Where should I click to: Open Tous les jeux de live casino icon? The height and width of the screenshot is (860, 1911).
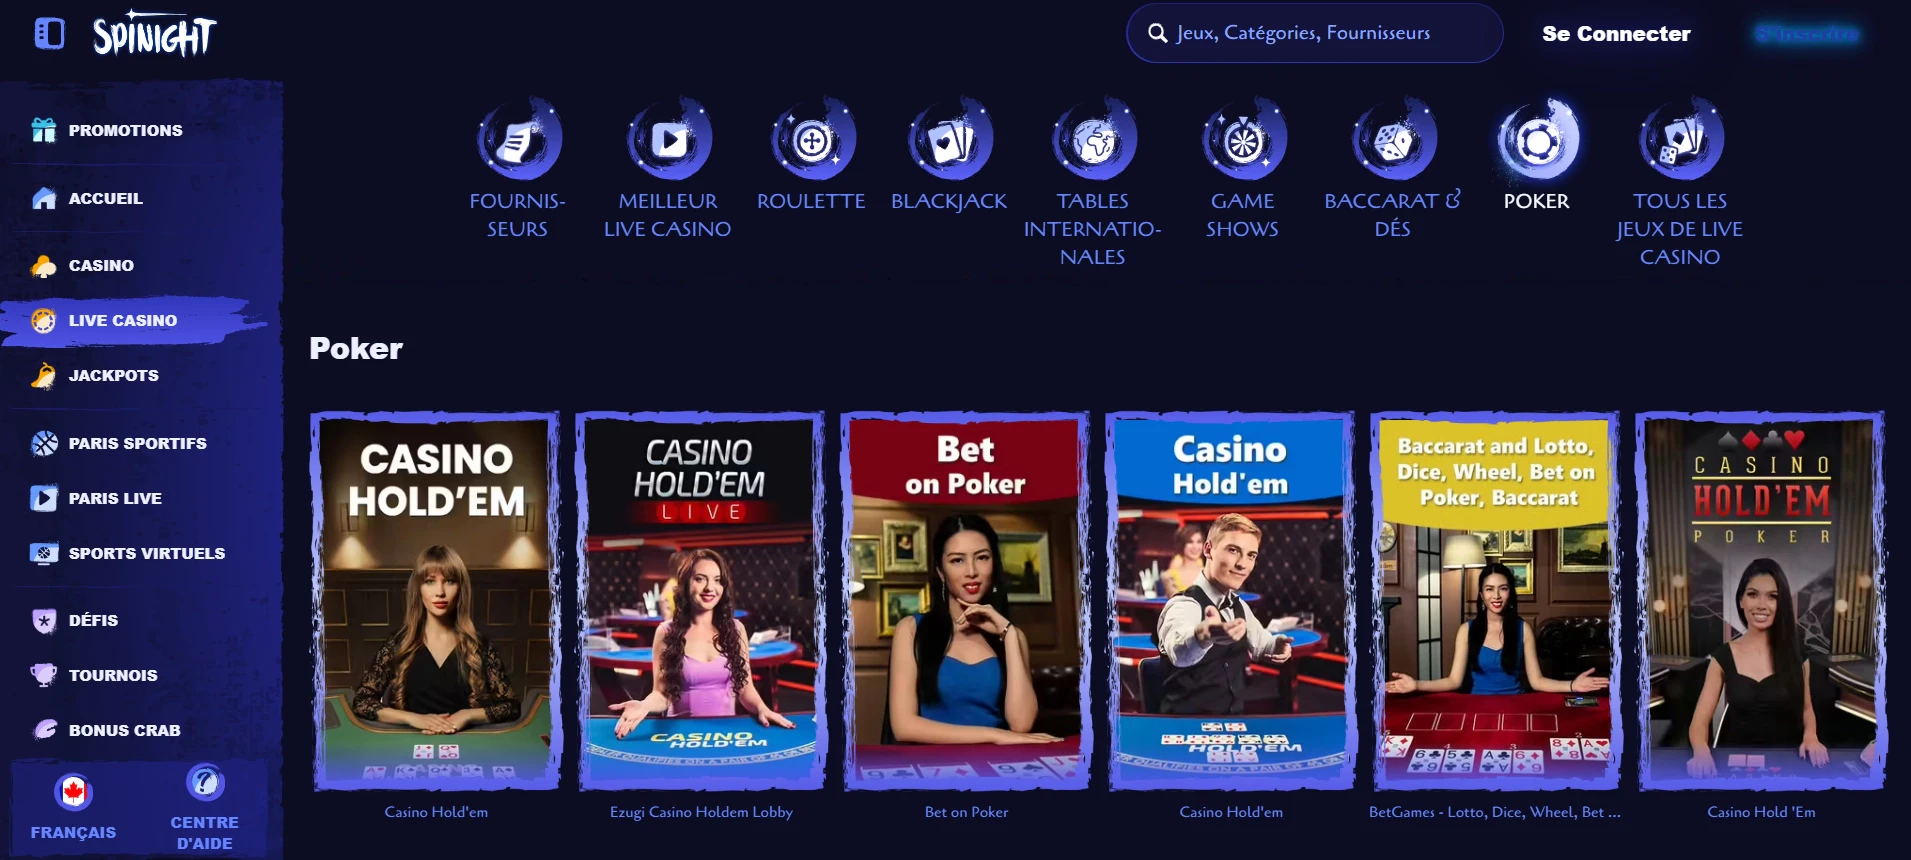1680,139
